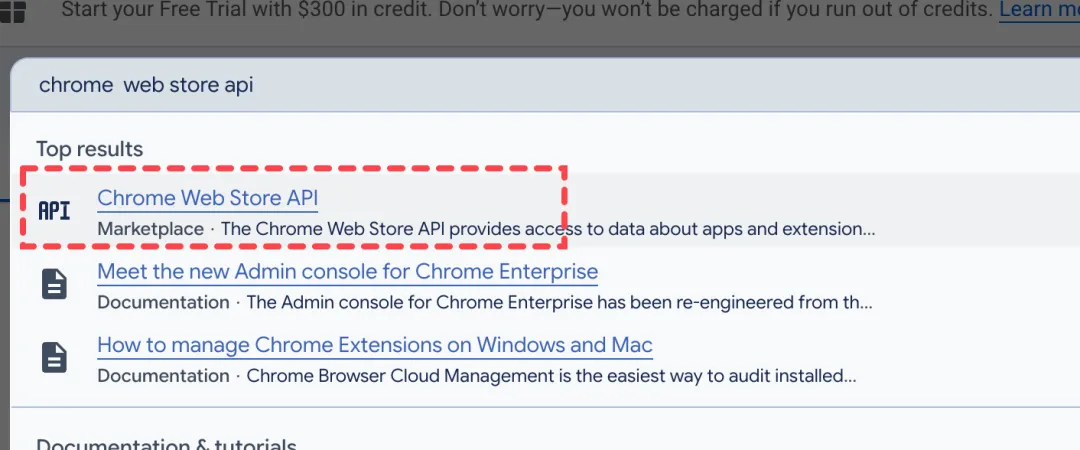Open the Chrome Web Store API result
The image size is (1080, 450).
pyautogui.click(x=207, y=198)
